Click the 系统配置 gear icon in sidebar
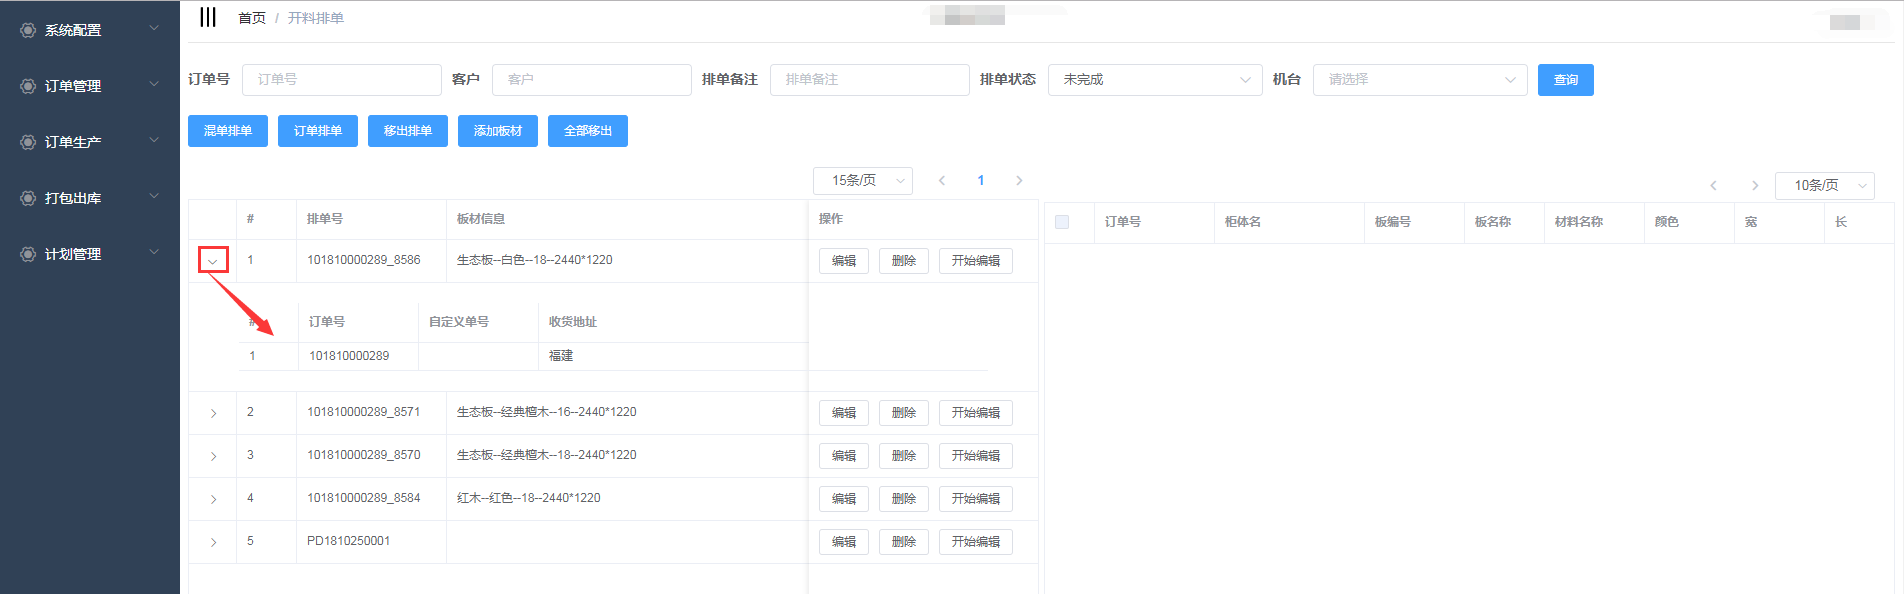1904x594 pixels. click(28, 30)
